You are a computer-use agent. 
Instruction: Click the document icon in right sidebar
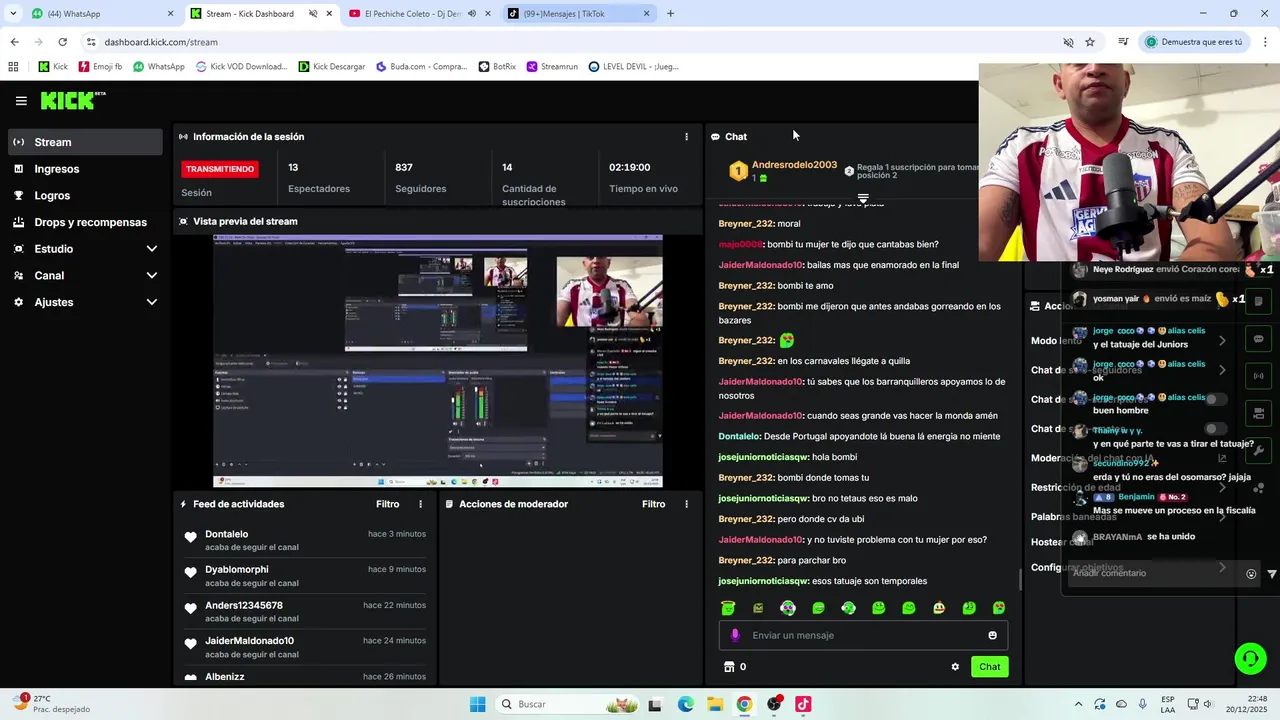point(1259,301)
